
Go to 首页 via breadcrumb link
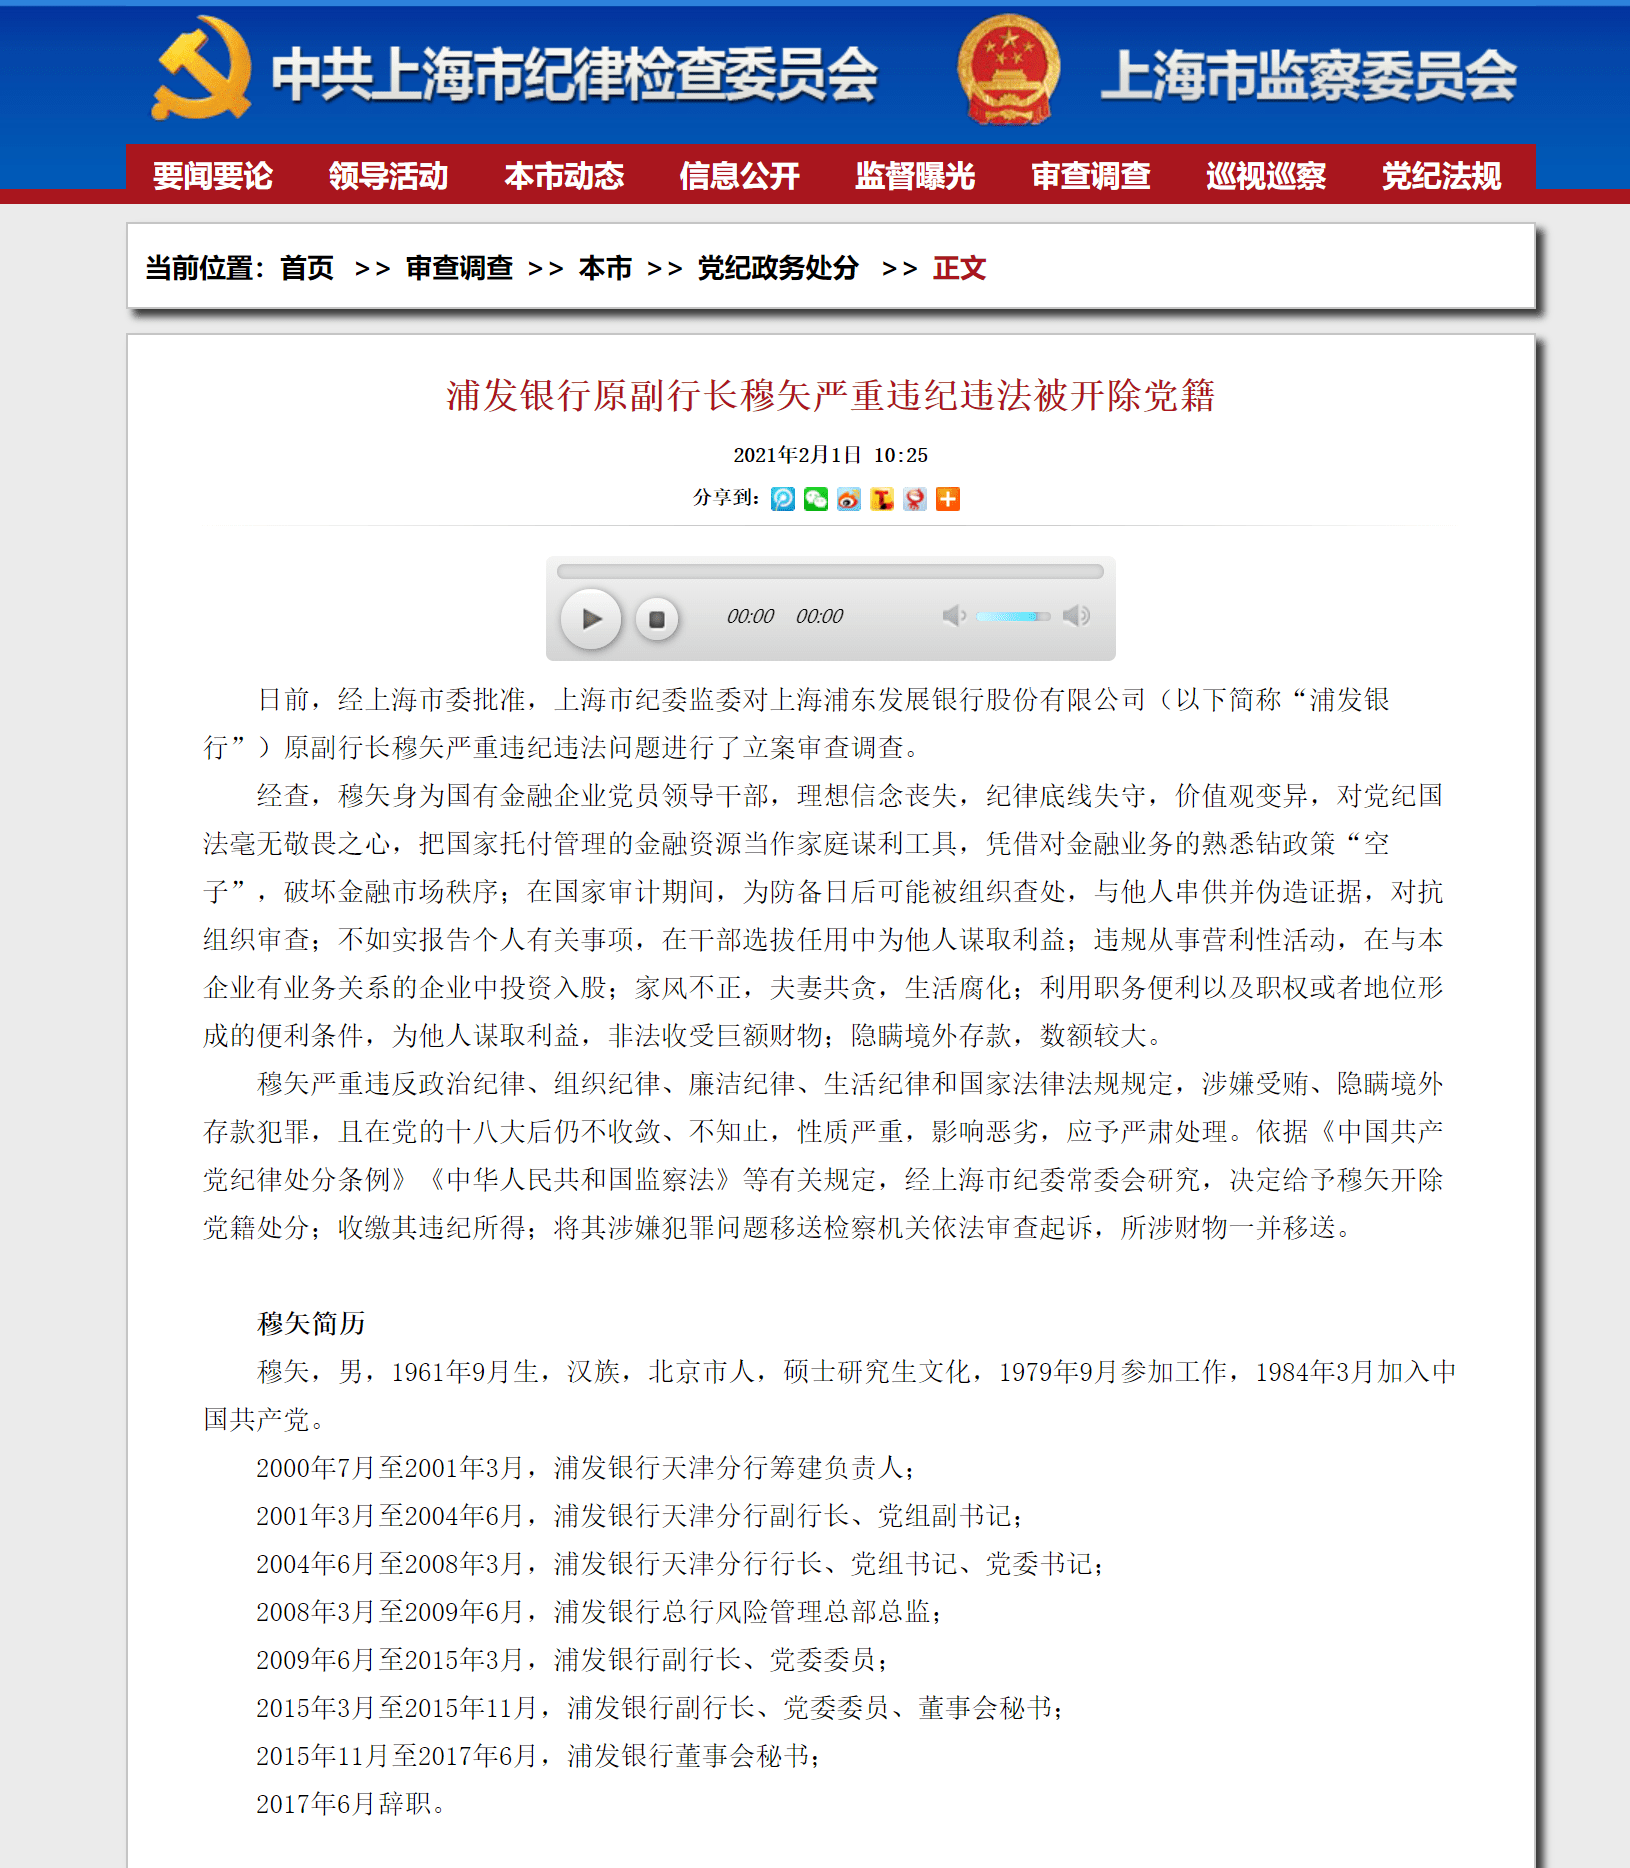tap(307, 268)
